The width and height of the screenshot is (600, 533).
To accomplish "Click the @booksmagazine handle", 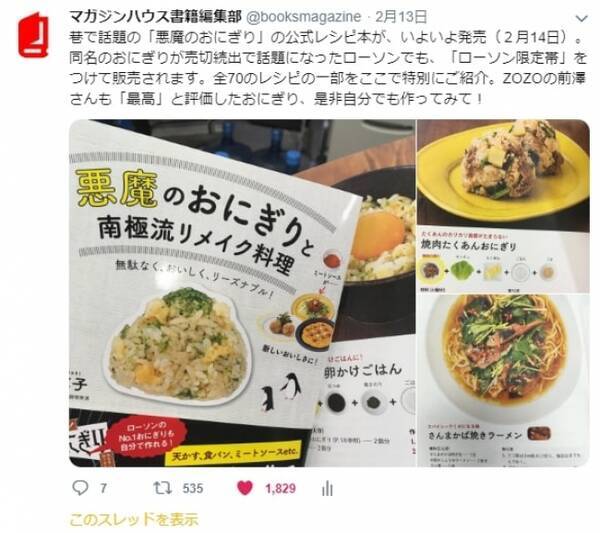I will (x=303, y=17).
